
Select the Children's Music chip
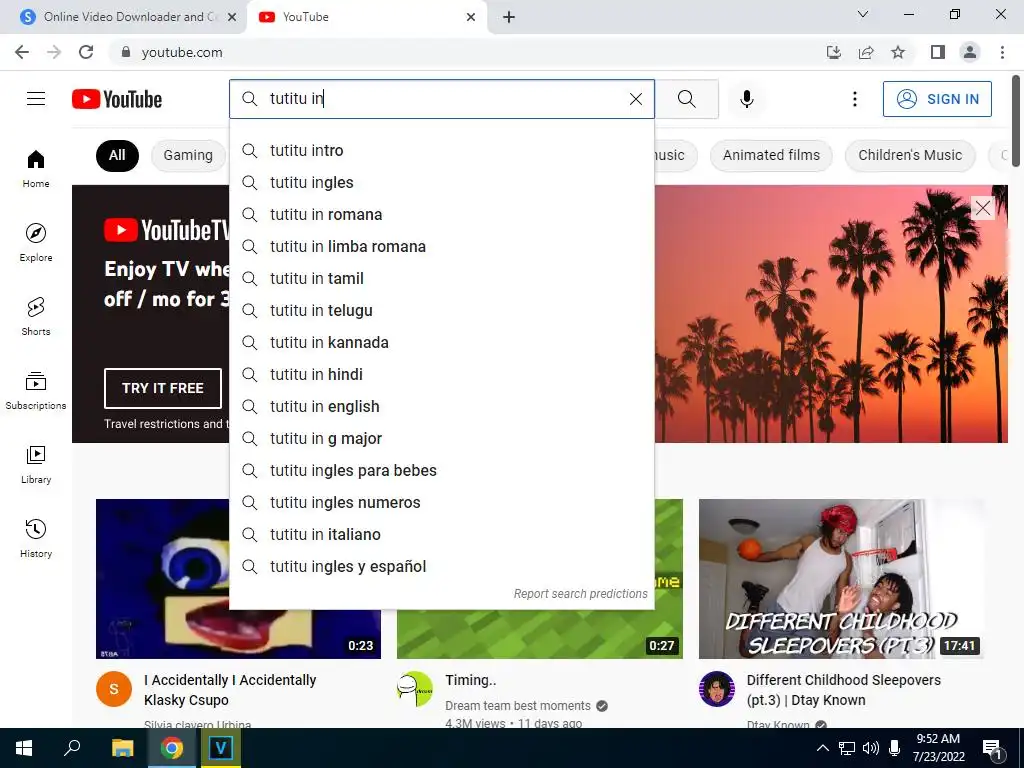point(910,155)
